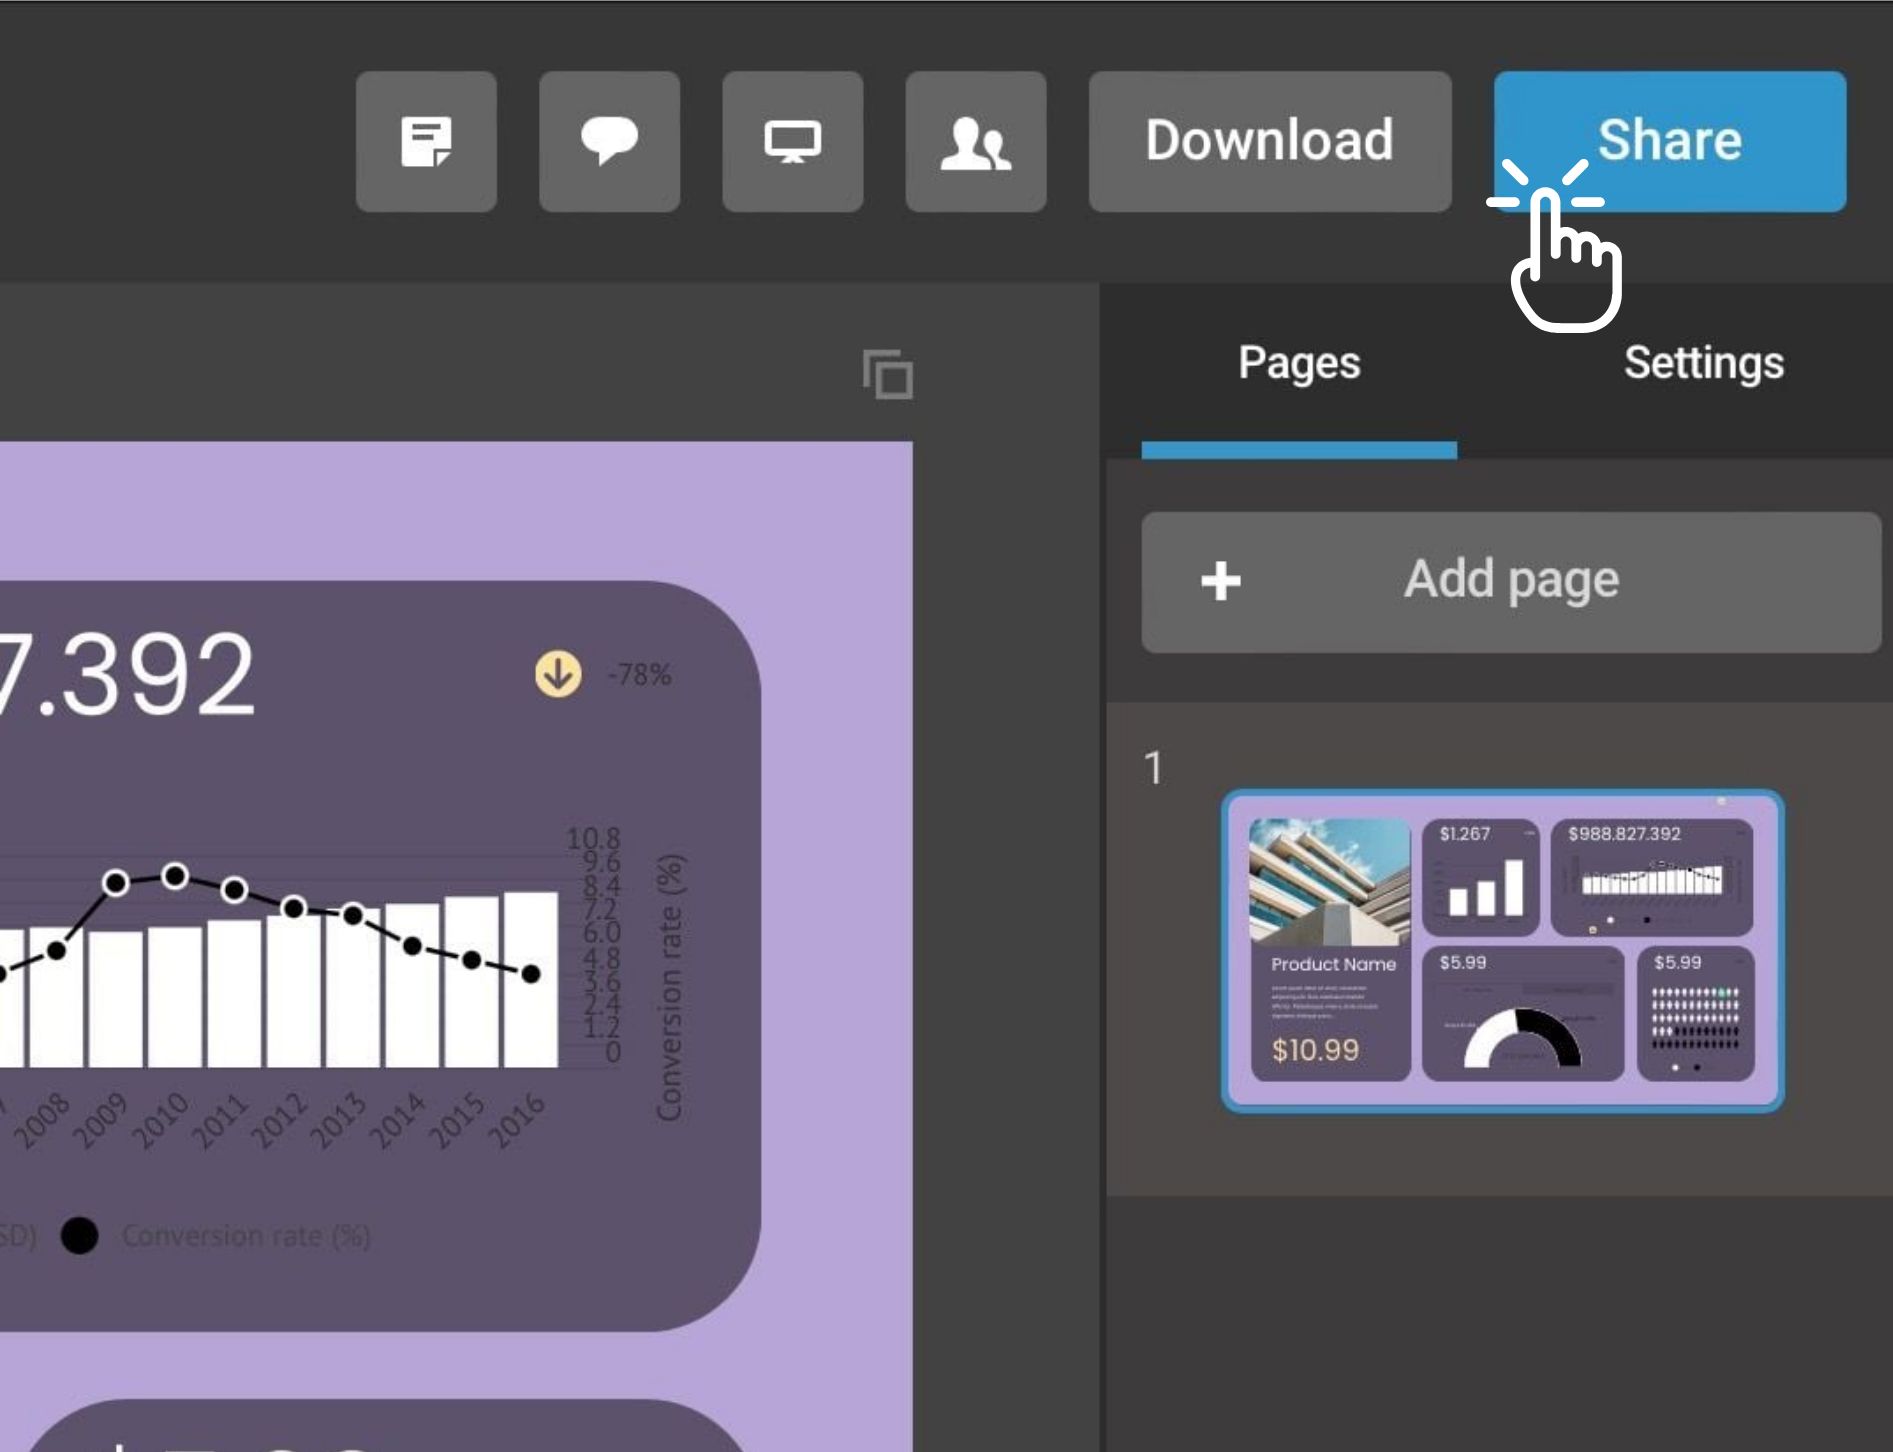Click the -78% percentage label
Viewport: 1893px width, 1452px height.
pos(637,674)
